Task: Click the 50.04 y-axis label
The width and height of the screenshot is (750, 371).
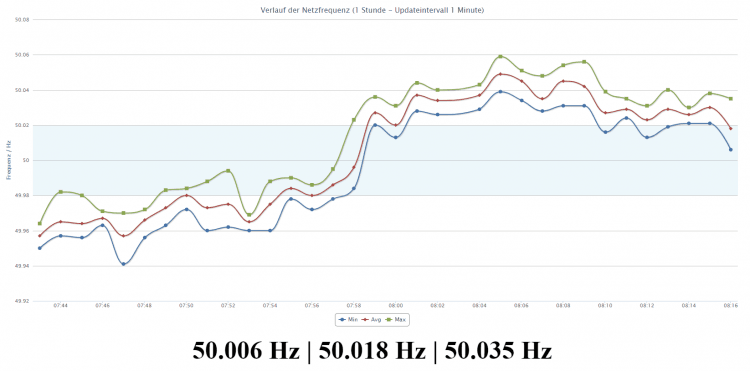Action: tap(23, 90)
